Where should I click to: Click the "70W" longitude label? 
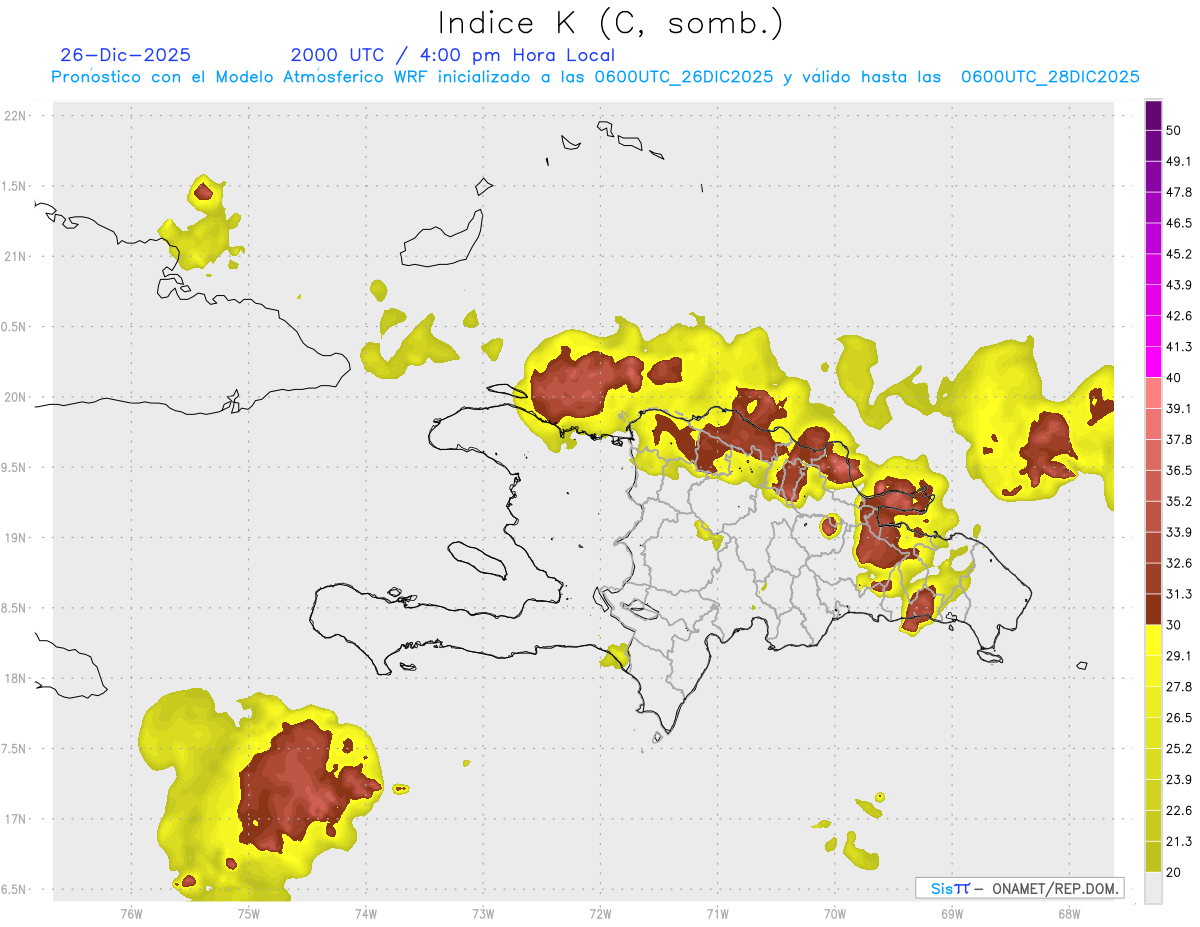834,914
